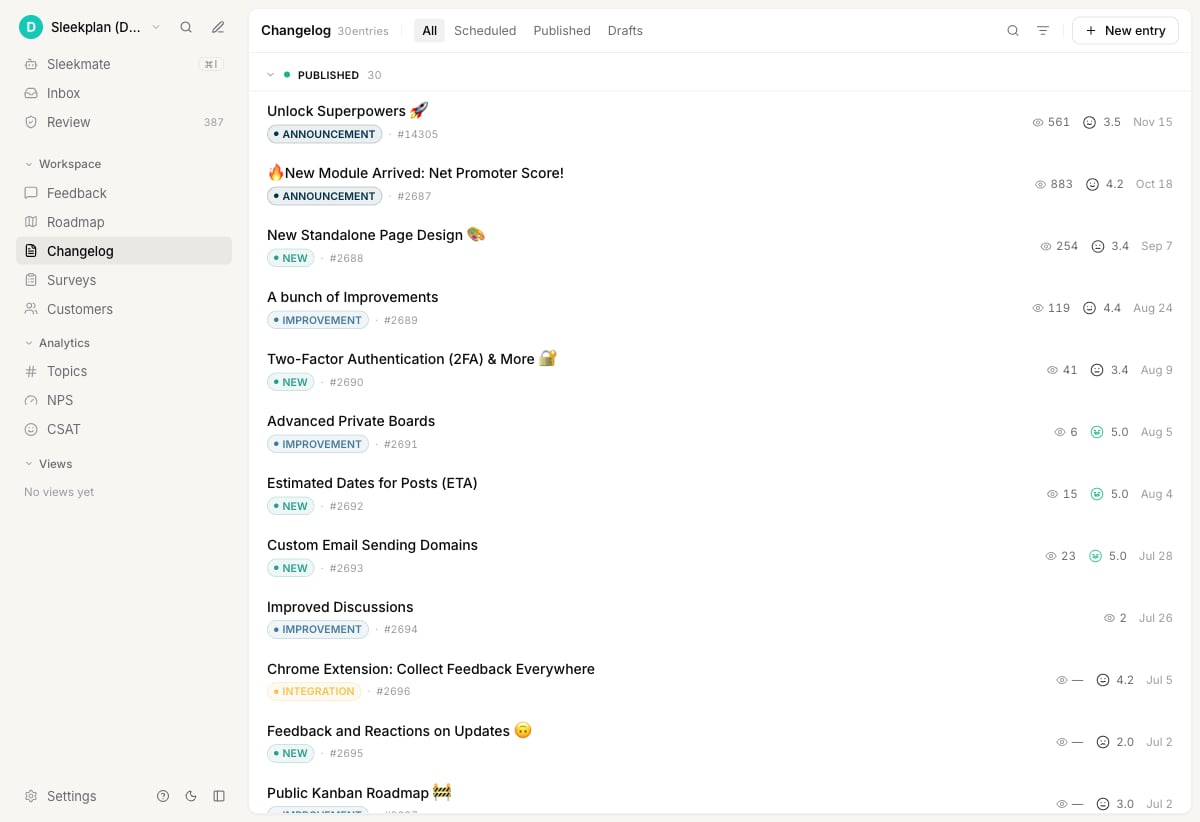This screenshot has height=822, width=1200.
Task: Open the workspace switcher chevron
Action: (156, 27)
